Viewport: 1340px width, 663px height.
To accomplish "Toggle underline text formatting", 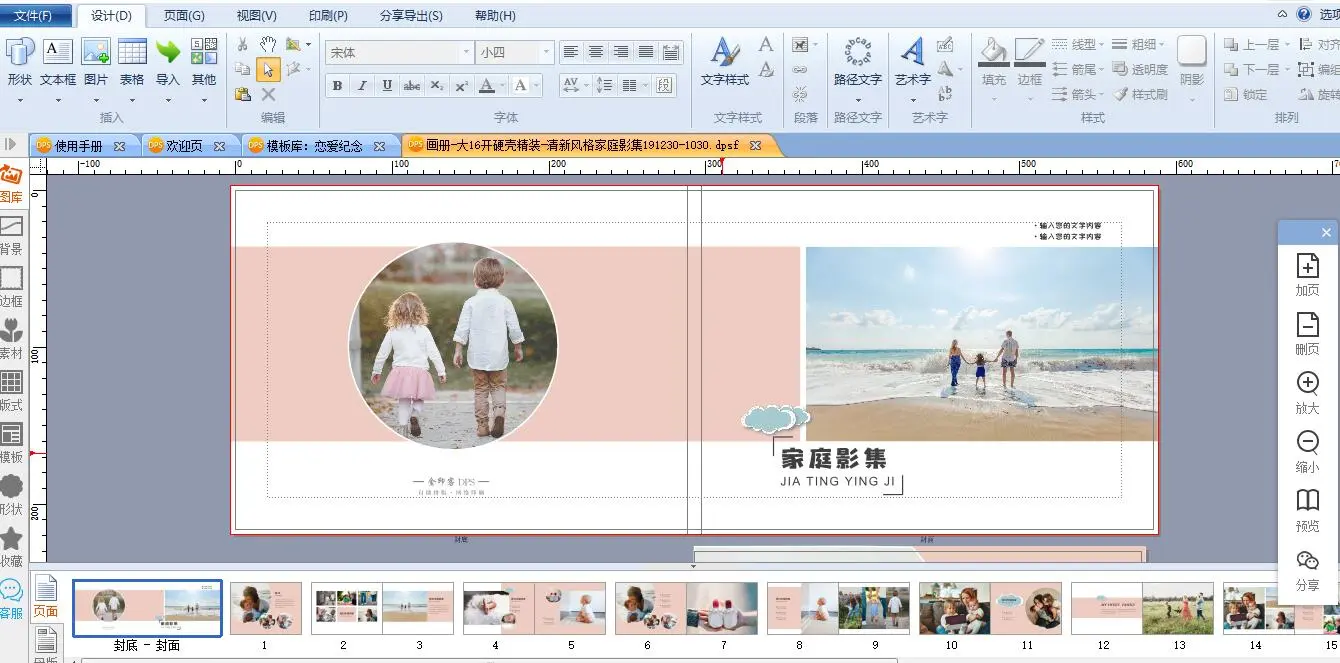I will coord(387,86).
